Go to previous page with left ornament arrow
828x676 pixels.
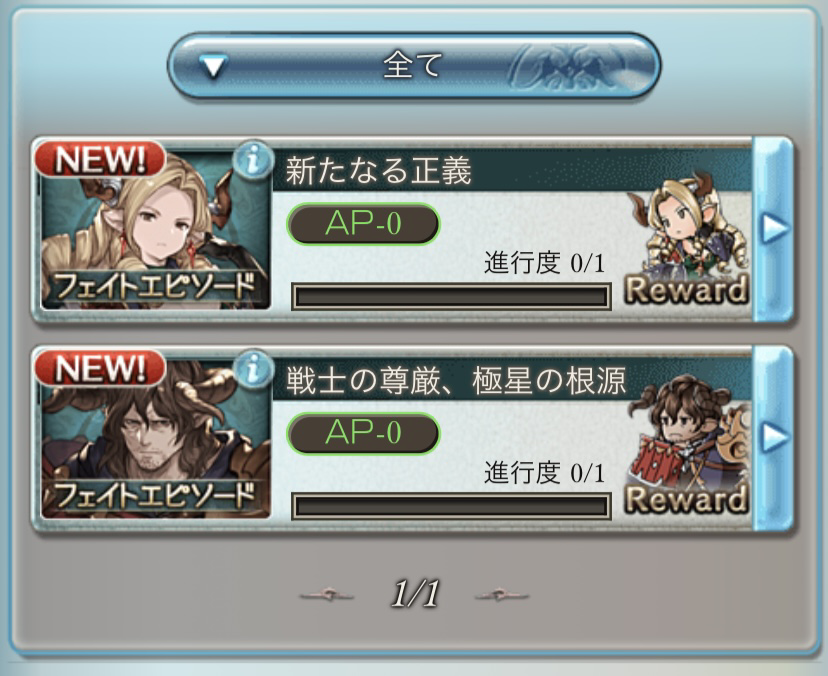(327, 595)
